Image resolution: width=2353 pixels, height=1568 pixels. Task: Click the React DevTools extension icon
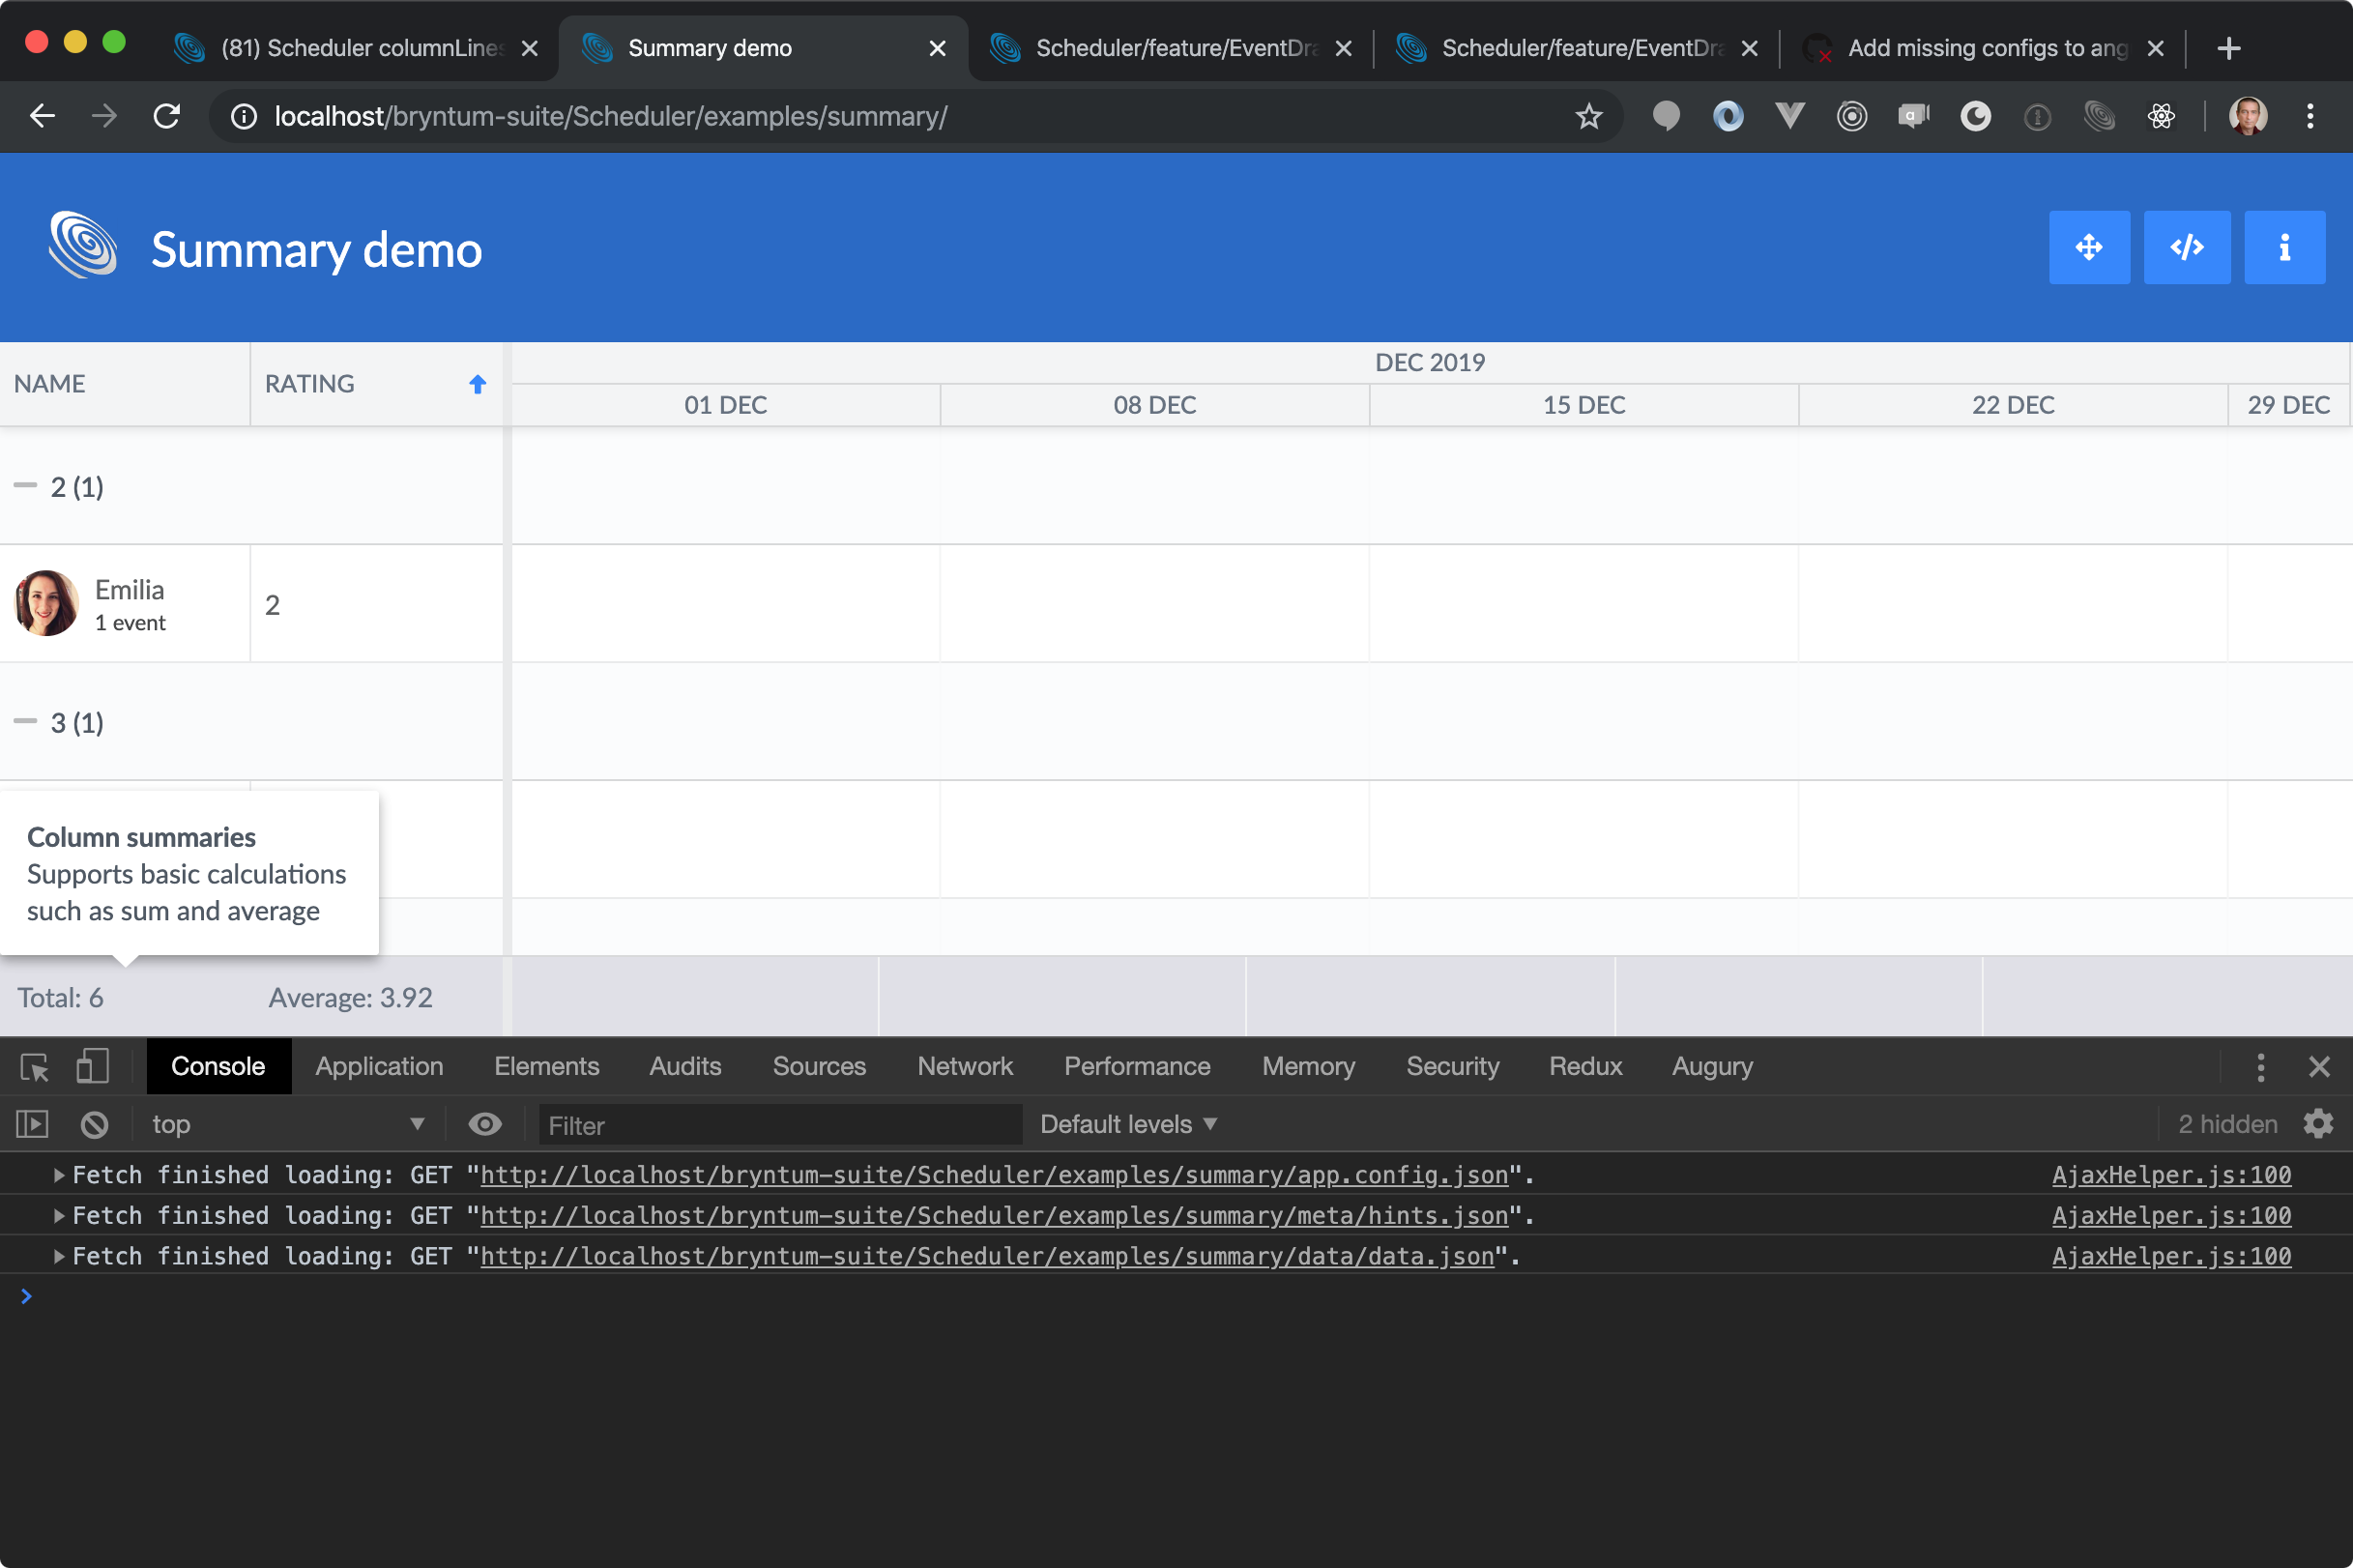click(2161, 117)
